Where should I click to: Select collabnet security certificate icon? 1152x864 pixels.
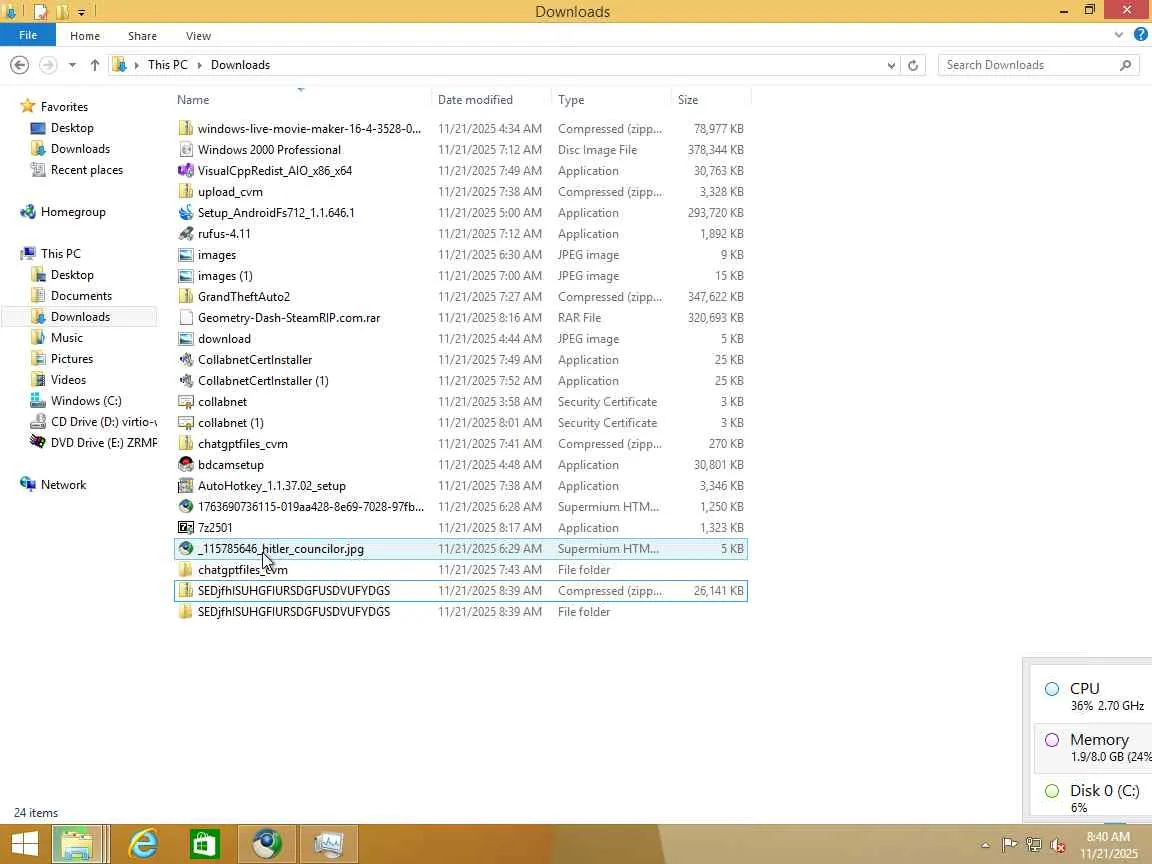186,402
